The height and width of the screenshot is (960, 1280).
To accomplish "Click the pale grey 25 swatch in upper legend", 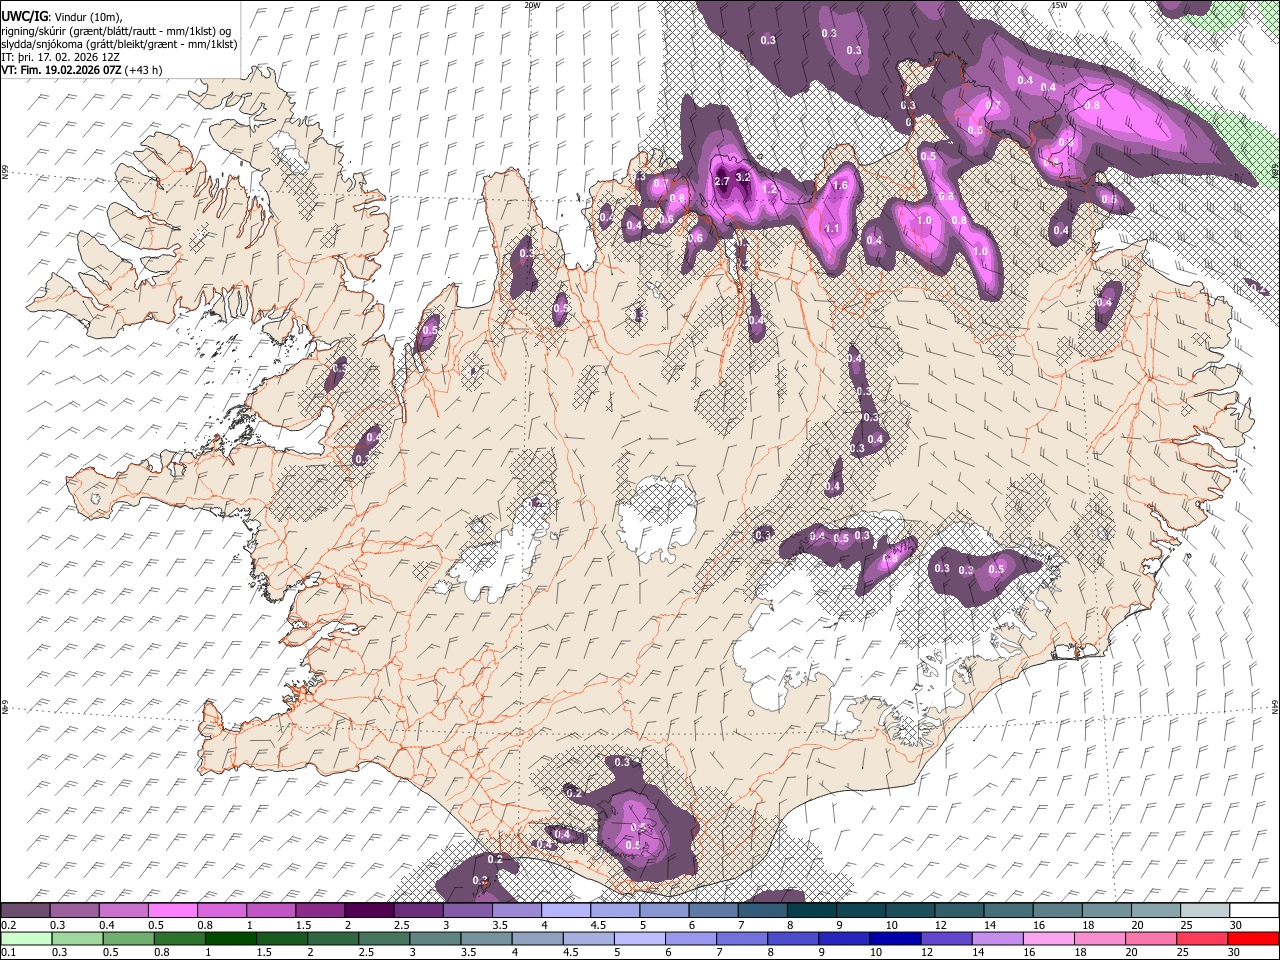I will pyautogui.click(x=1206, y=910).
